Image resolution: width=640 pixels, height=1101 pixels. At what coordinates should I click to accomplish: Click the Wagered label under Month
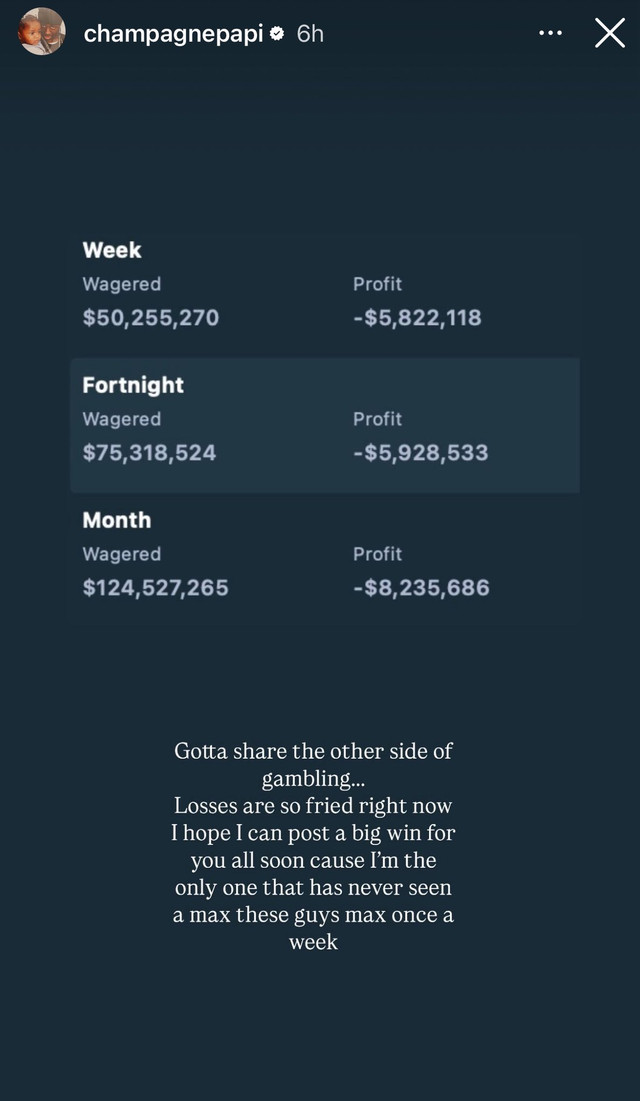coord(122,554)
